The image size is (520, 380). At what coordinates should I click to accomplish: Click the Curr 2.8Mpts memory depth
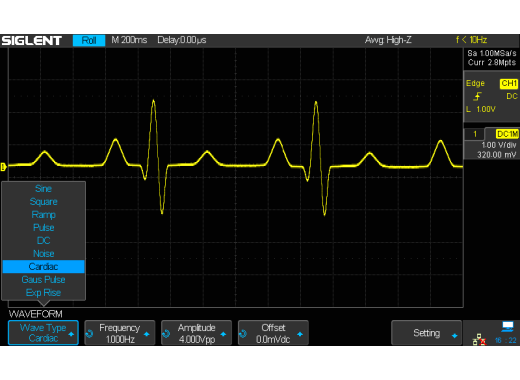[x=492, y=62]
